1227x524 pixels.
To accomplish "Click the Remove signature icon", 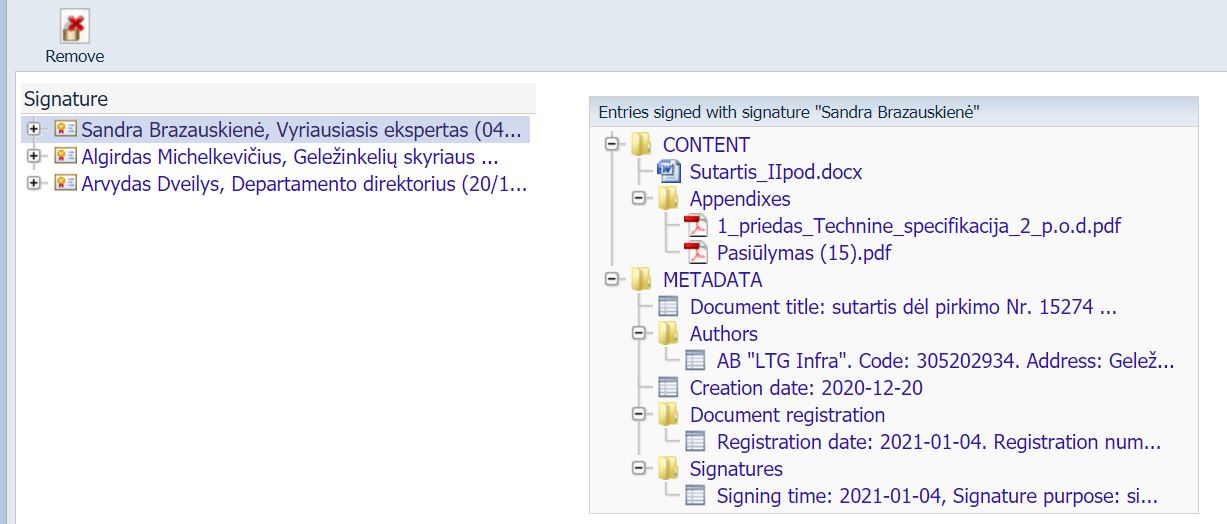I will pos(74,27).
